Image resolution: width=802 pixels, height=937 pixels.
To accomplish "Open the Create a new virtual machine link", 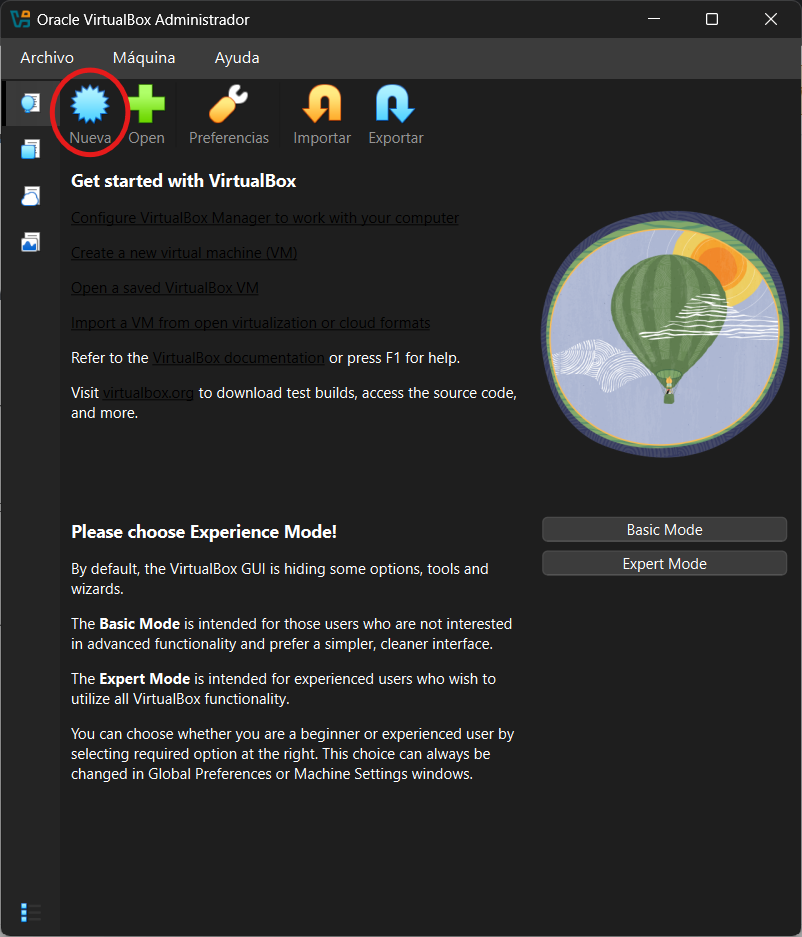I will 183,252.
